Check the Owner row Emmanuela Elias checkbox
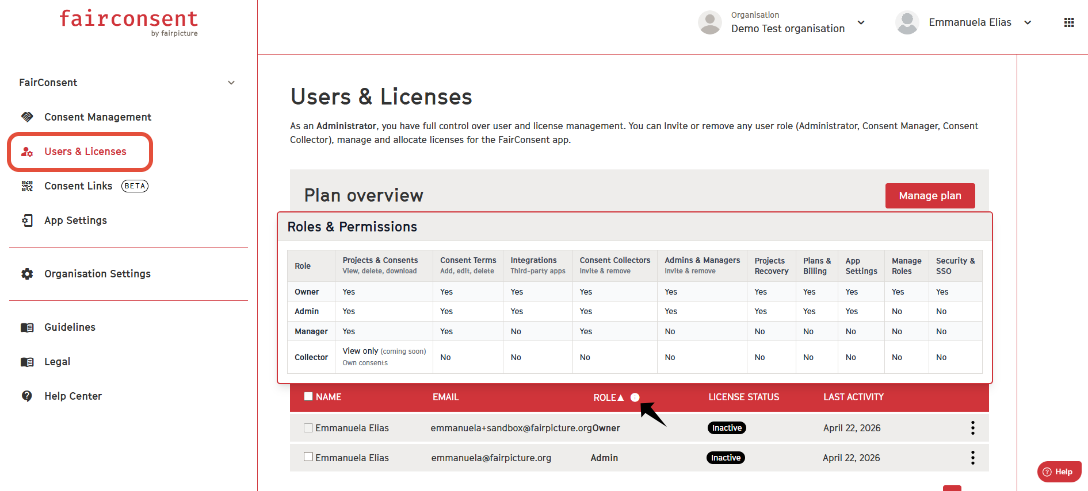Image resolution: width=1088 pixels, height=491 pixels. [x=308, y=428]
